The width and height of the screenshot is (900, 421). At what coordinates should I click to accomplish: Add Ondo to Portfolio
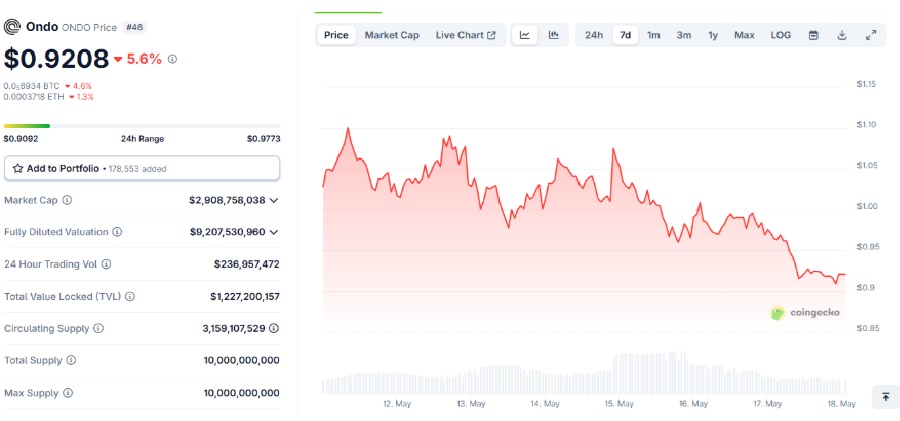point(142,168)
